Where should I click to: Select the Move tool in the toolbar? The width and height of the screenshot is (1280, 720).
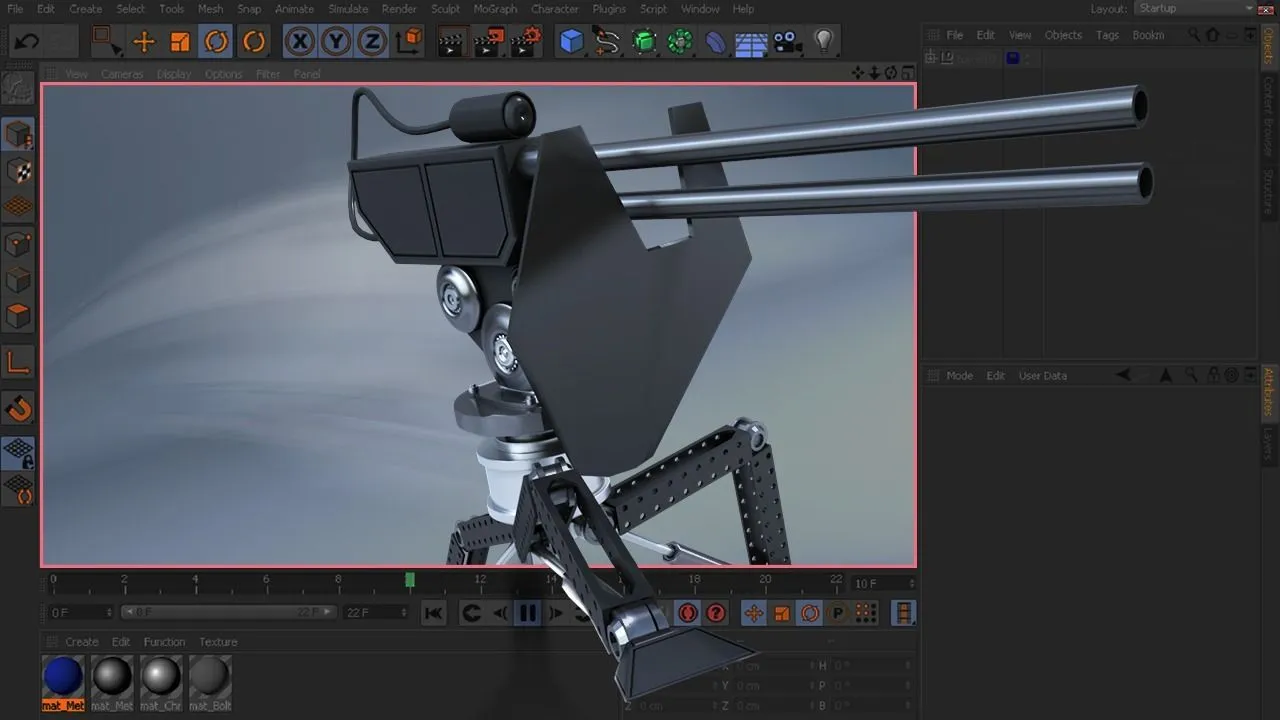pyautogui.click(x=144, y=40)
